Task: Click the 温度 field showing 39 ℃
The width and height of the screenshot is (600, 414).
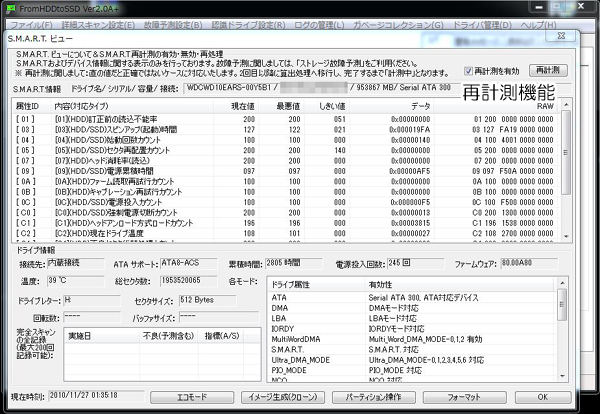Action: pyautogui.click(x=75, y=281)
